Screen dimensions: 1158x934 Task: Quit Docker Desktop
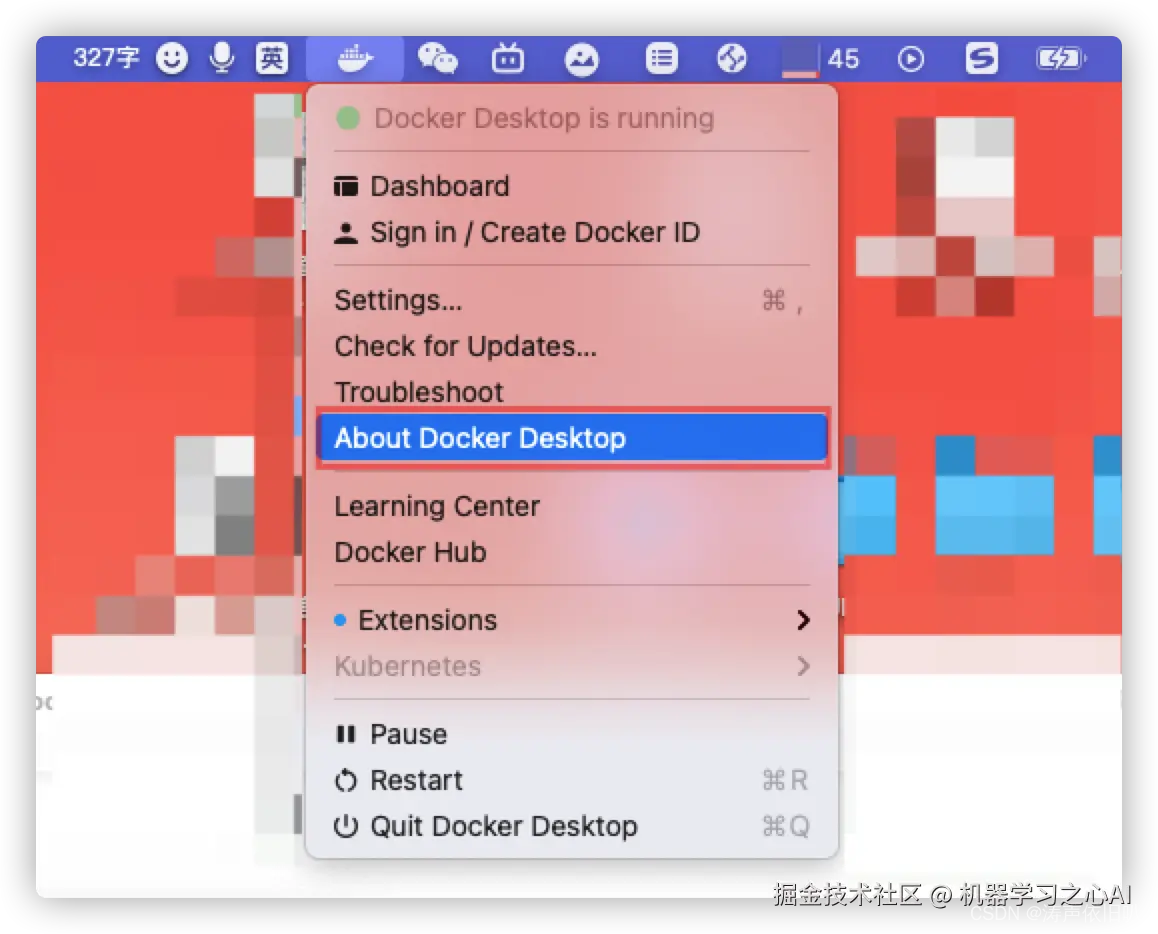[x=572, y=825]
